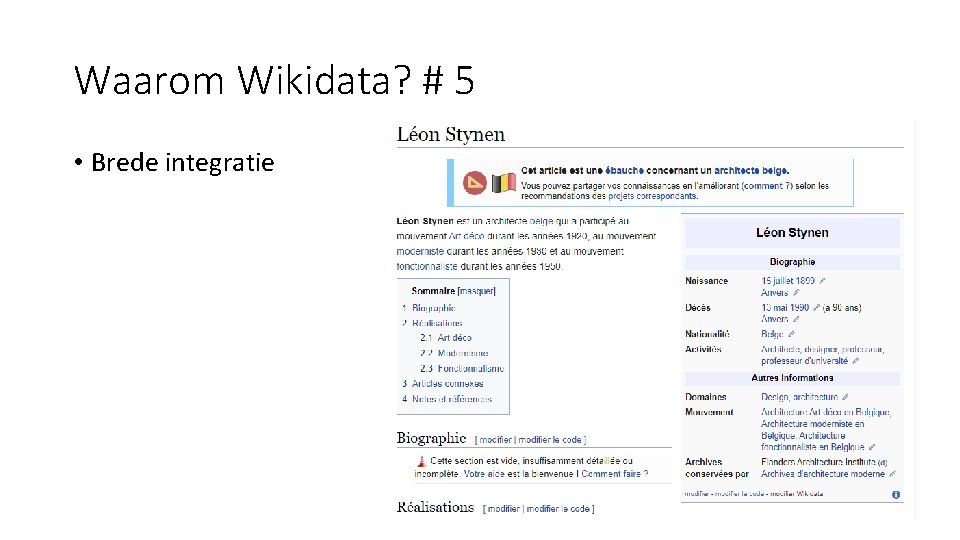
Task: Open the architecte belge link in banner
Action: point(751,171)
